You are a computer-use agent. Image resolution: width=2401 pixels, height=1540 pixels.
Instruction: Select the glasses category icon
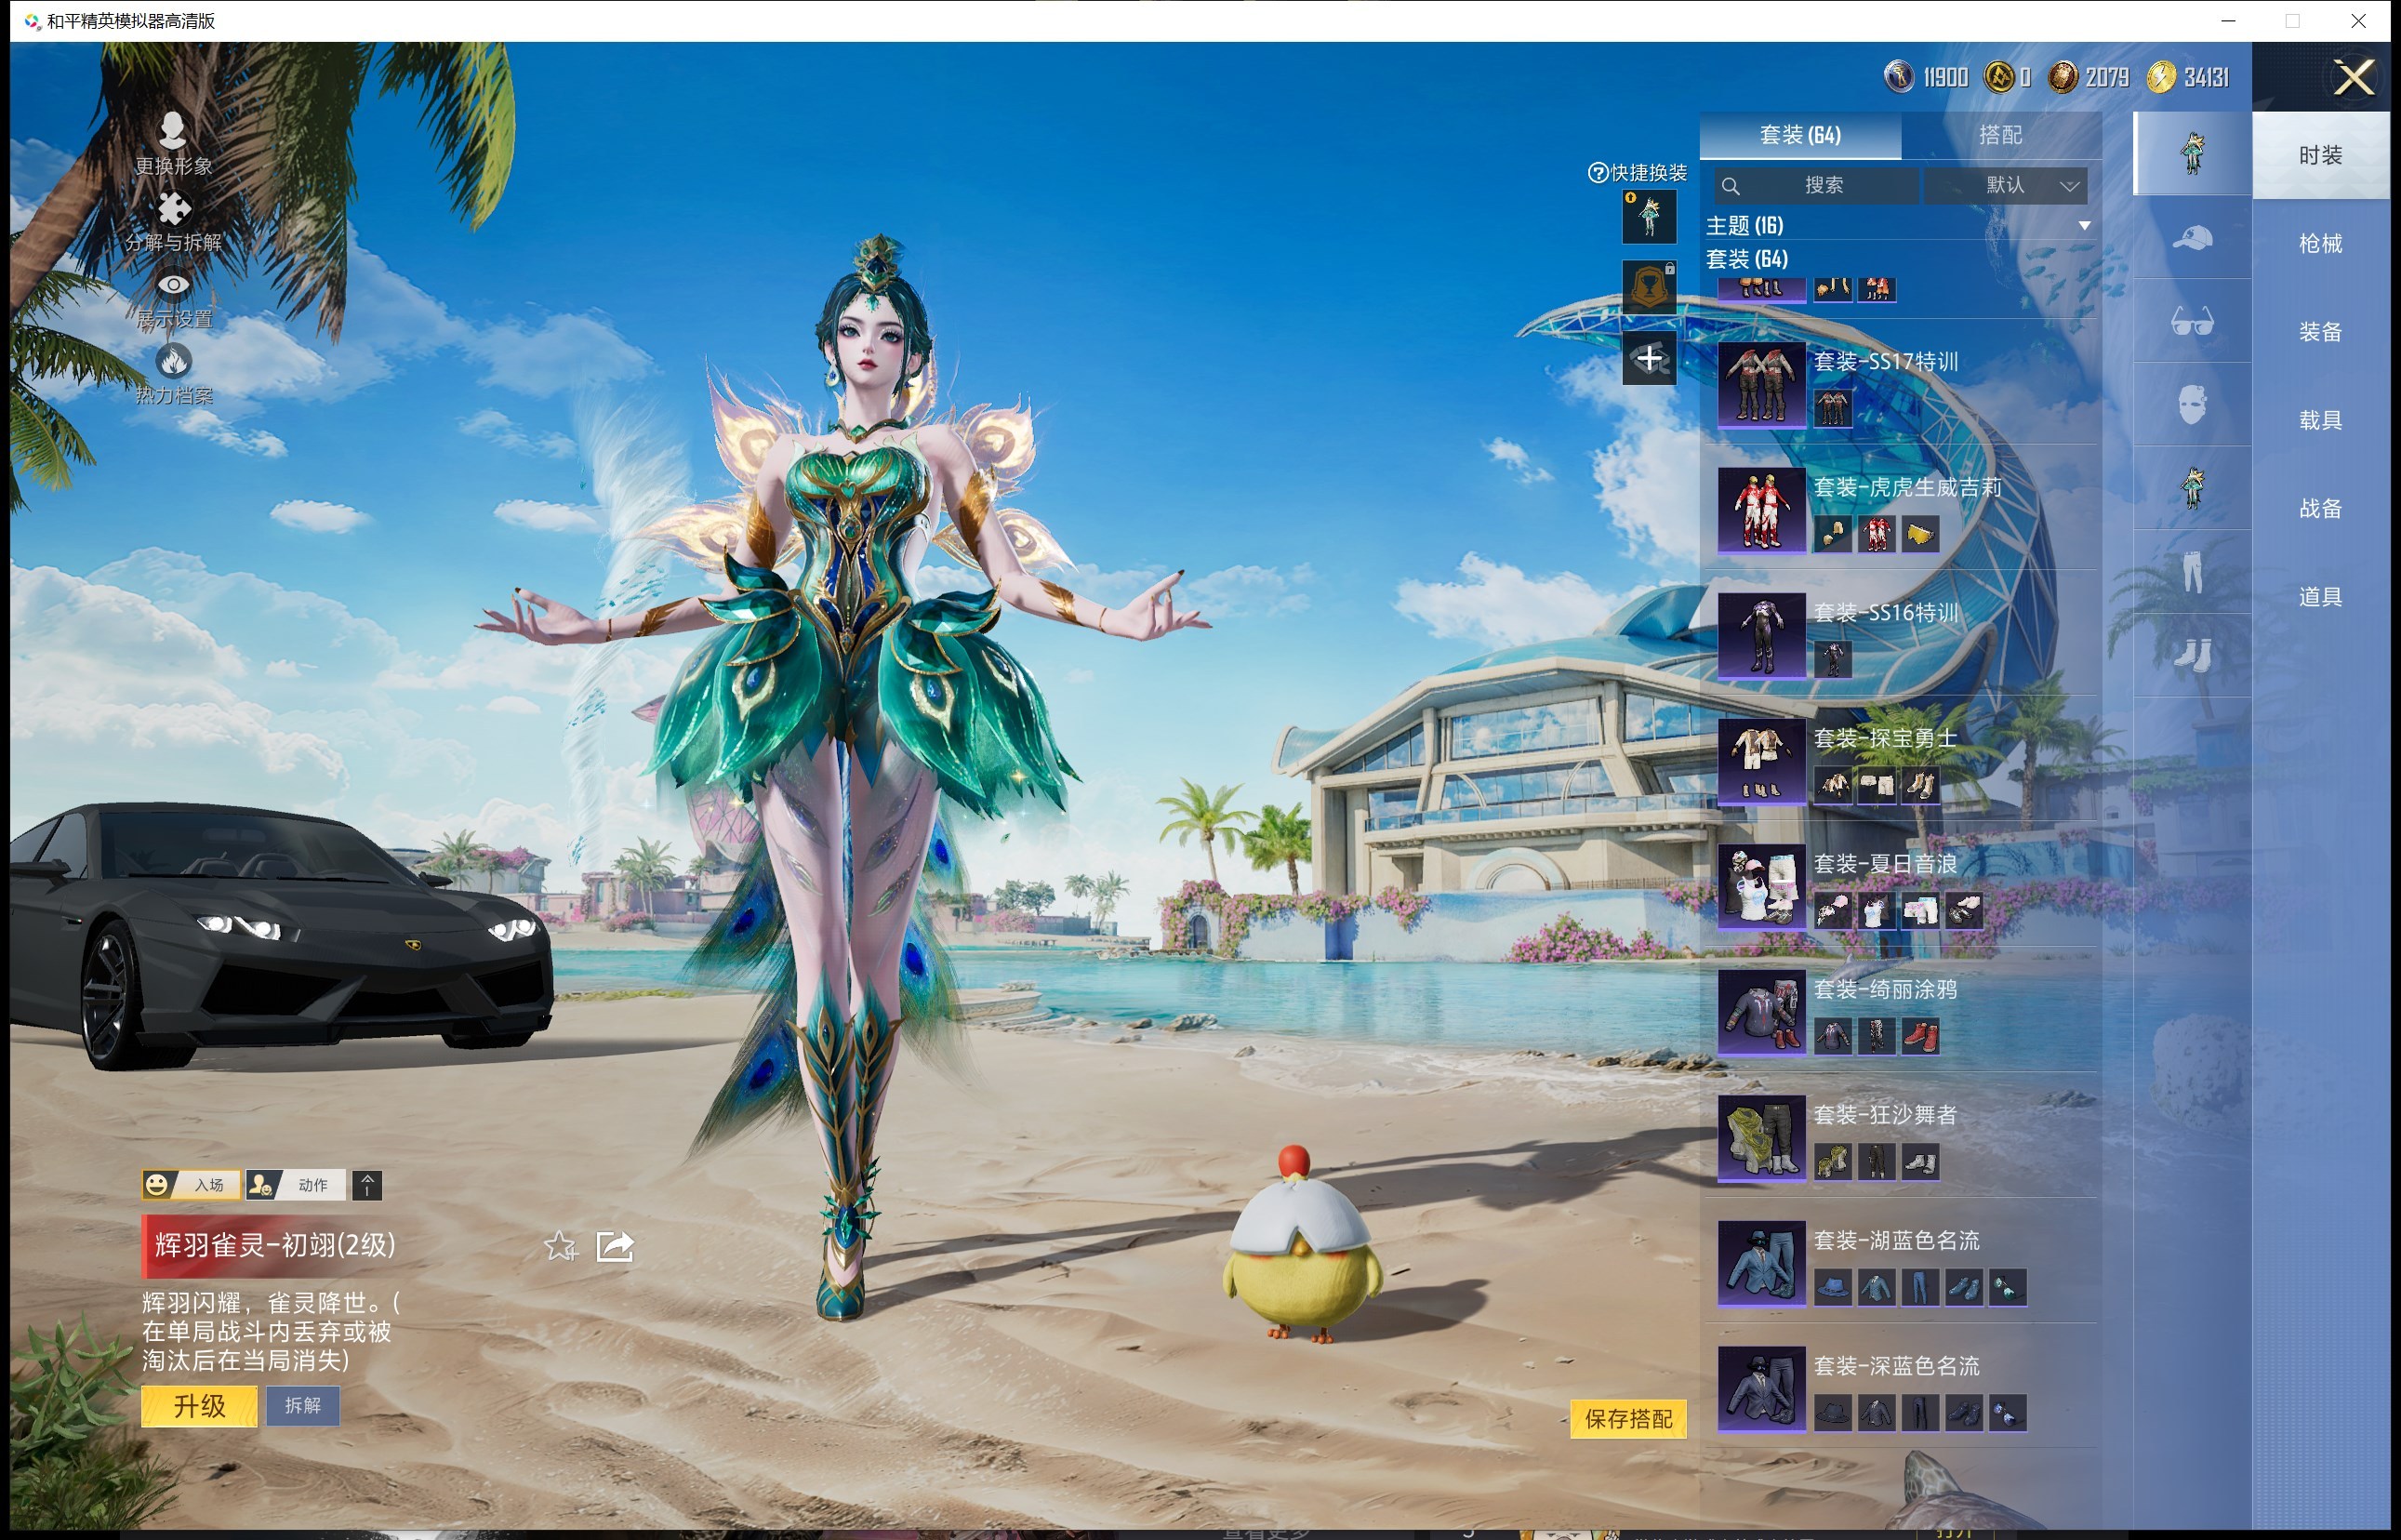click(2192, 322)
